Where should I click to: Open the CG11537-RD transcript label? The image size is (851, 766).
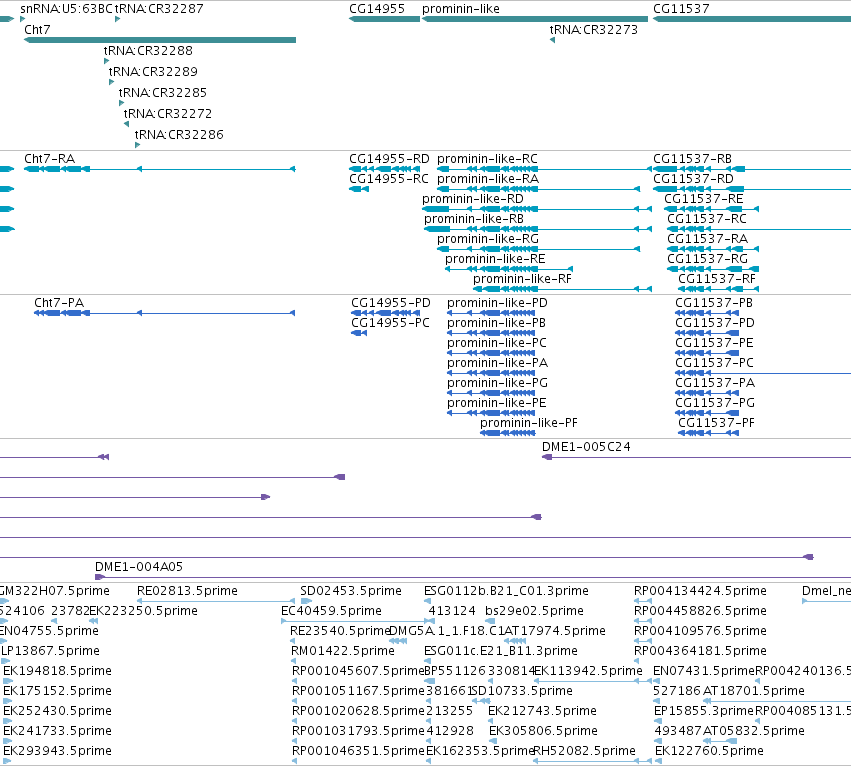click(x=693, y=179)
